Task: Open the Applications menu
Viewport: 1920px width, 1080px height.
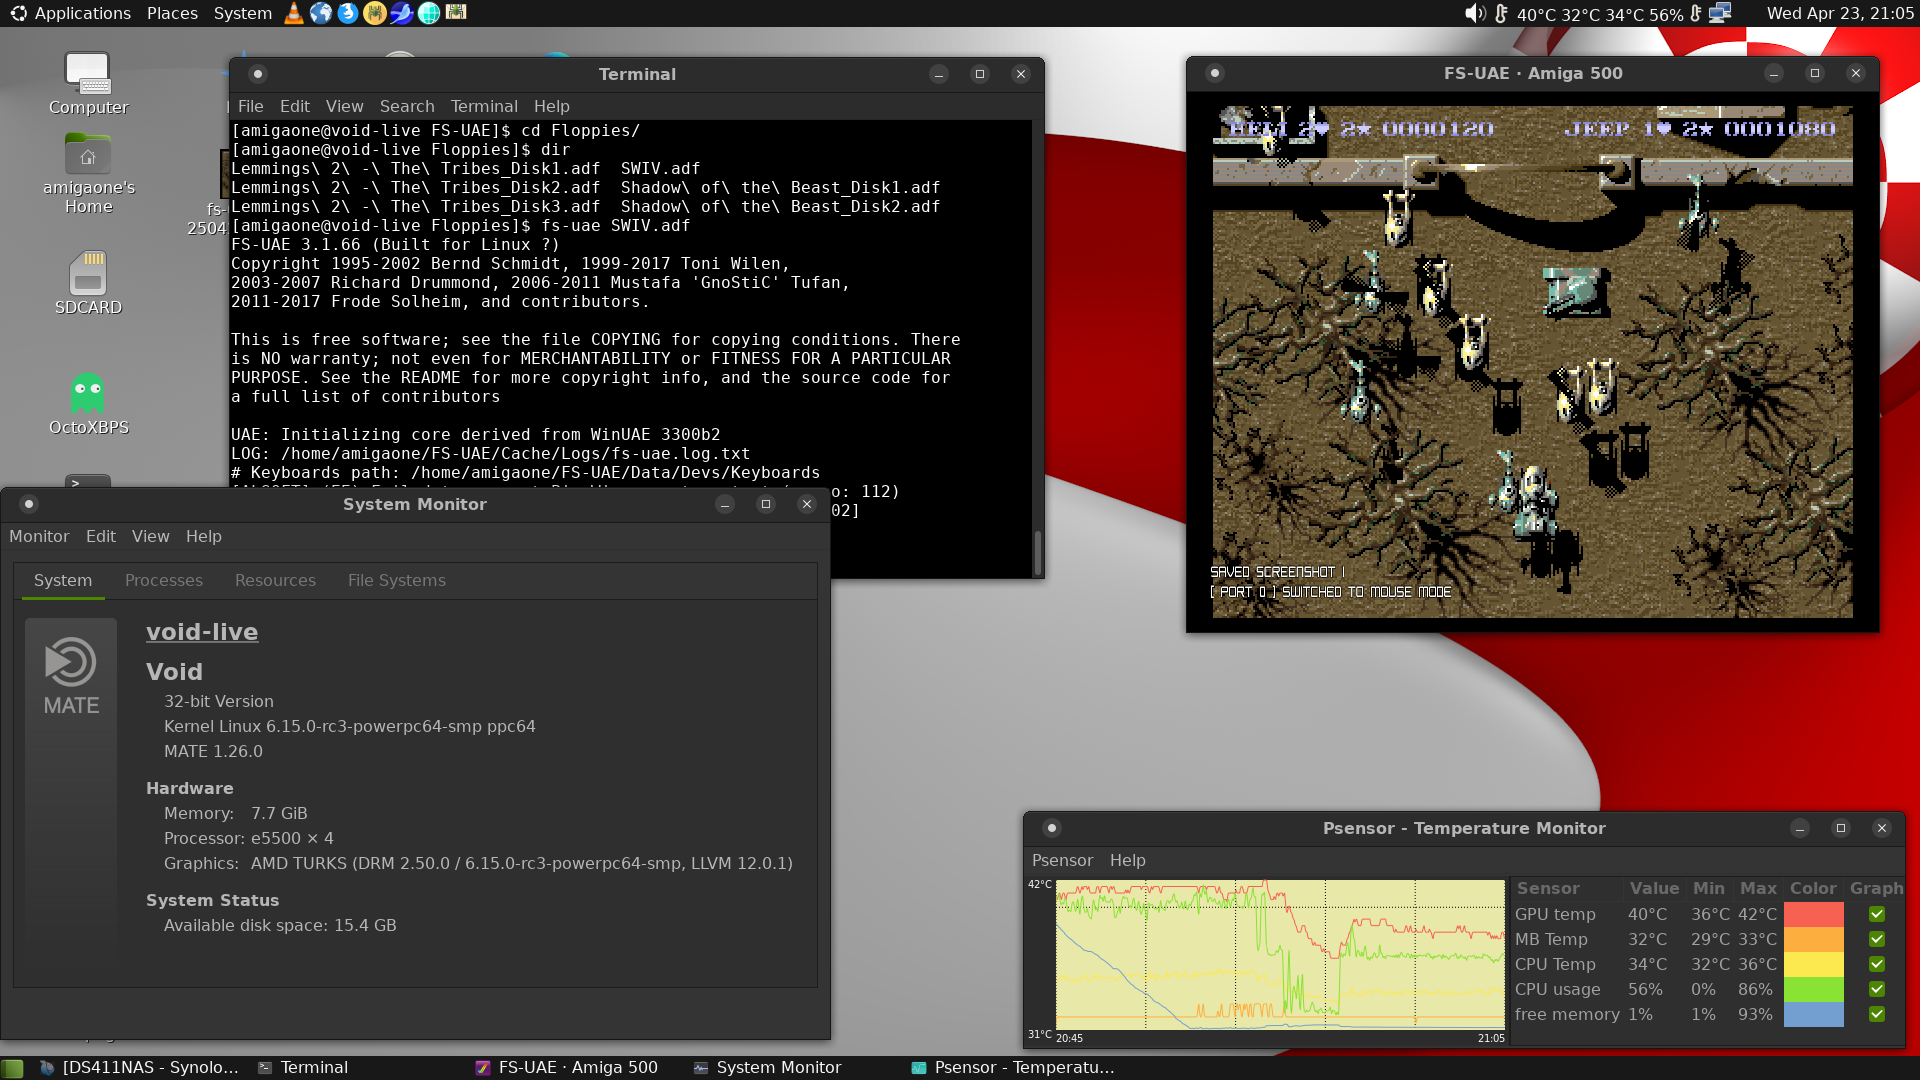Action: pos(82,13)
